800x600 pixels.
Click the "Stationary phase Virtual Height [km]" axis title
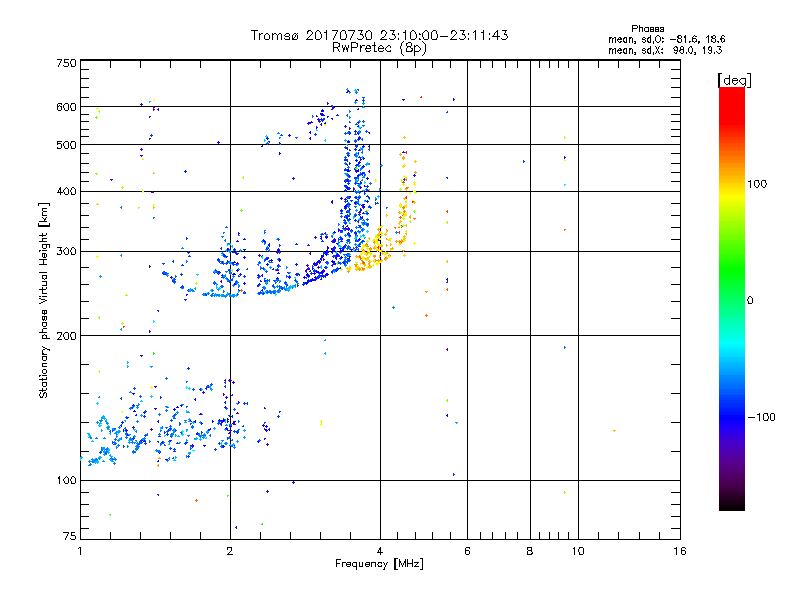[44, 300]
